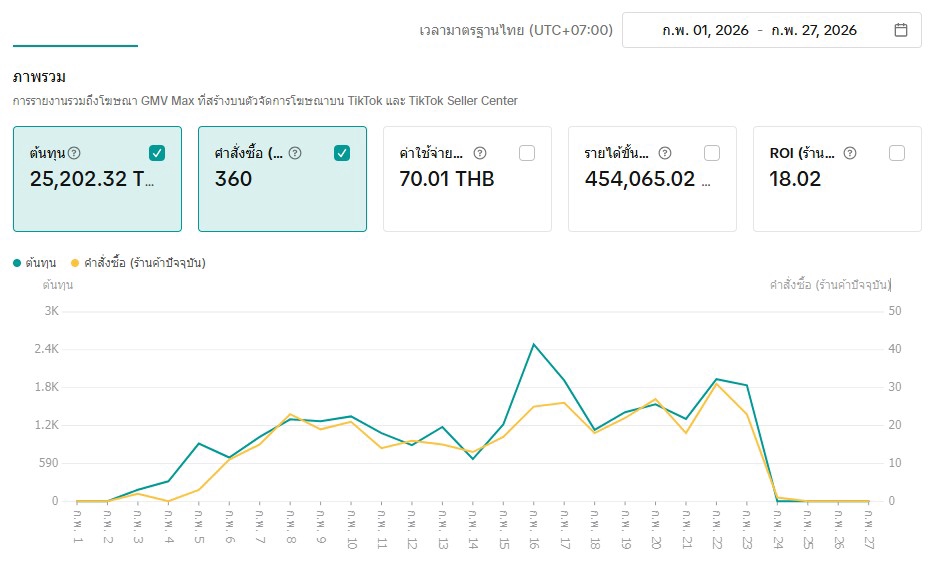Click yellow คำสั่งซื้อ legend dot

pyautogui.click(x=74, y=263)
